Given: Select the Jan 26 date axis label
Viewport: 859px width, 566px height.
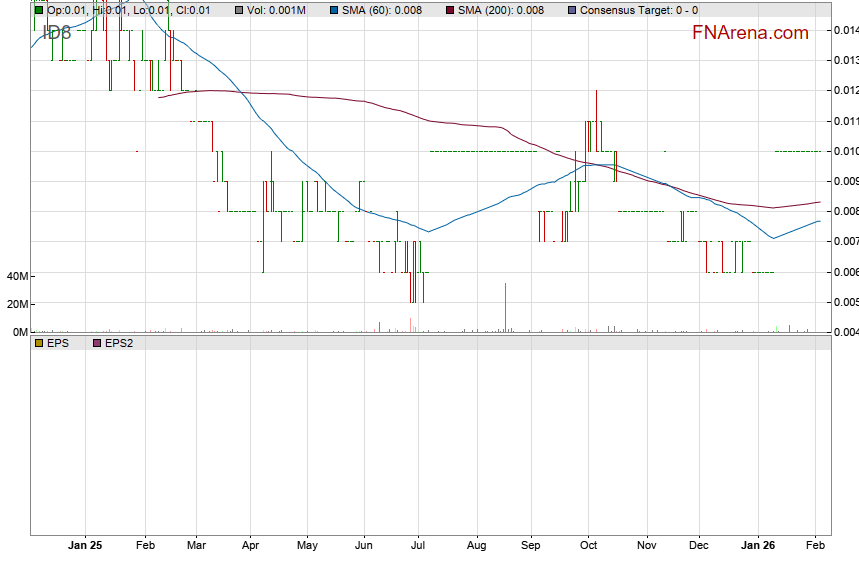Looking at the screenshot, I should pos(758,546).
